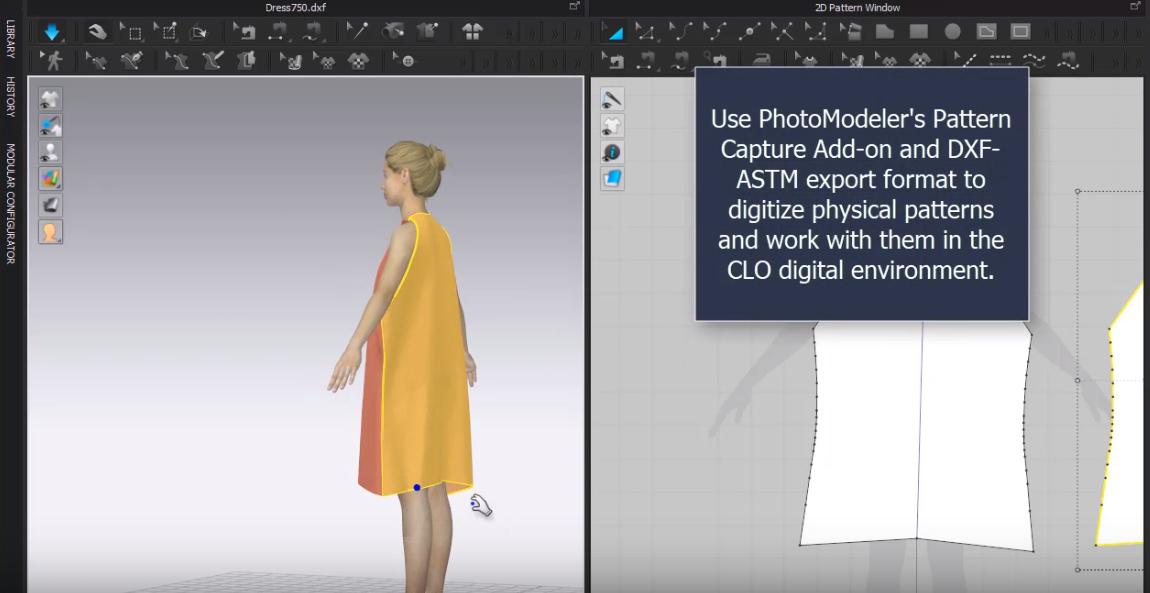Viewport: 1150px width, 593px height.
Task: Select the Steam iron tool in 2D toolbar
Action: pyautogui.click(x=761, y=60)
